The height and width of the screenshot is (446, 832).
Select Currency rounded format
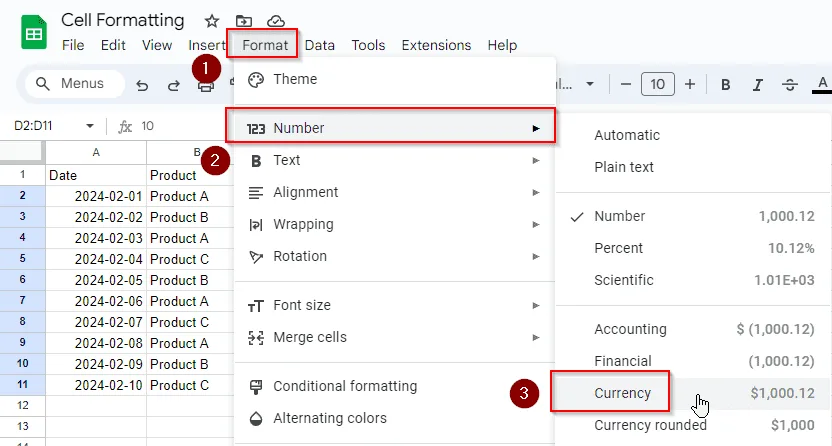coord(692,425)
